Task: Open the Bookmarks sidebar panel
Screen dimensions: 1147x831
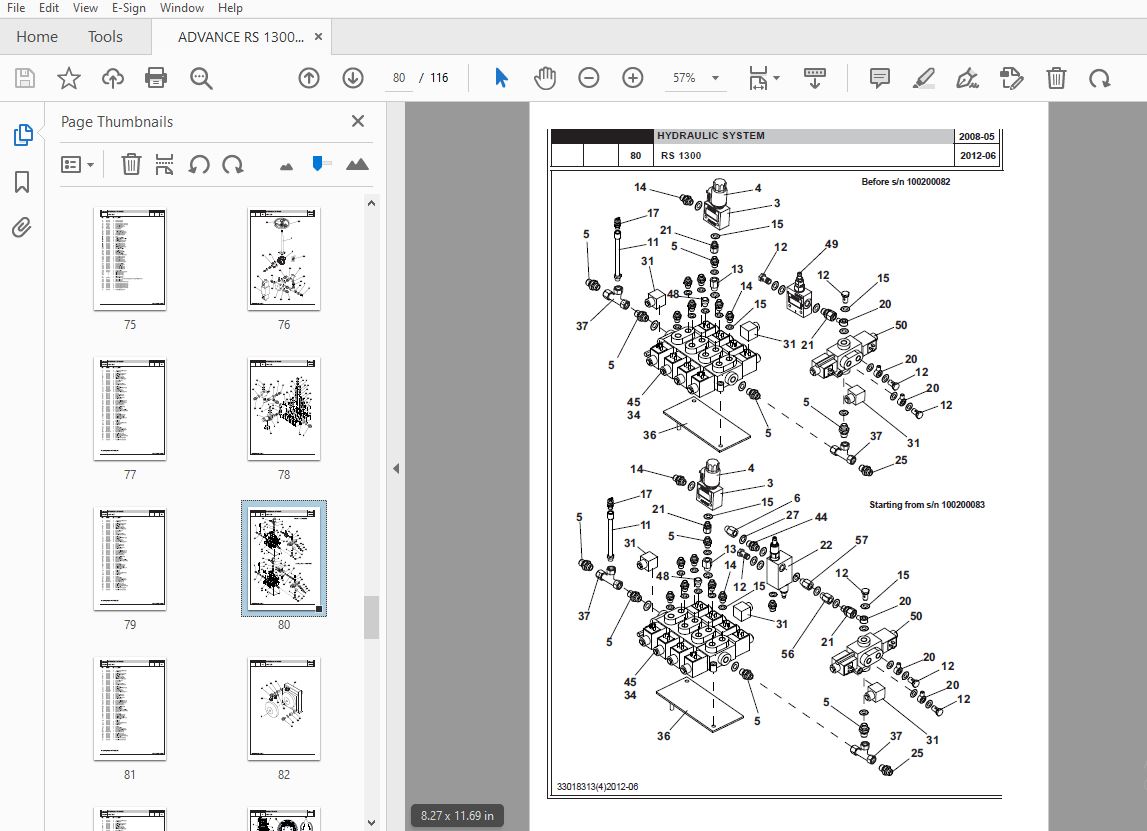Action: [x=22, y=181]
